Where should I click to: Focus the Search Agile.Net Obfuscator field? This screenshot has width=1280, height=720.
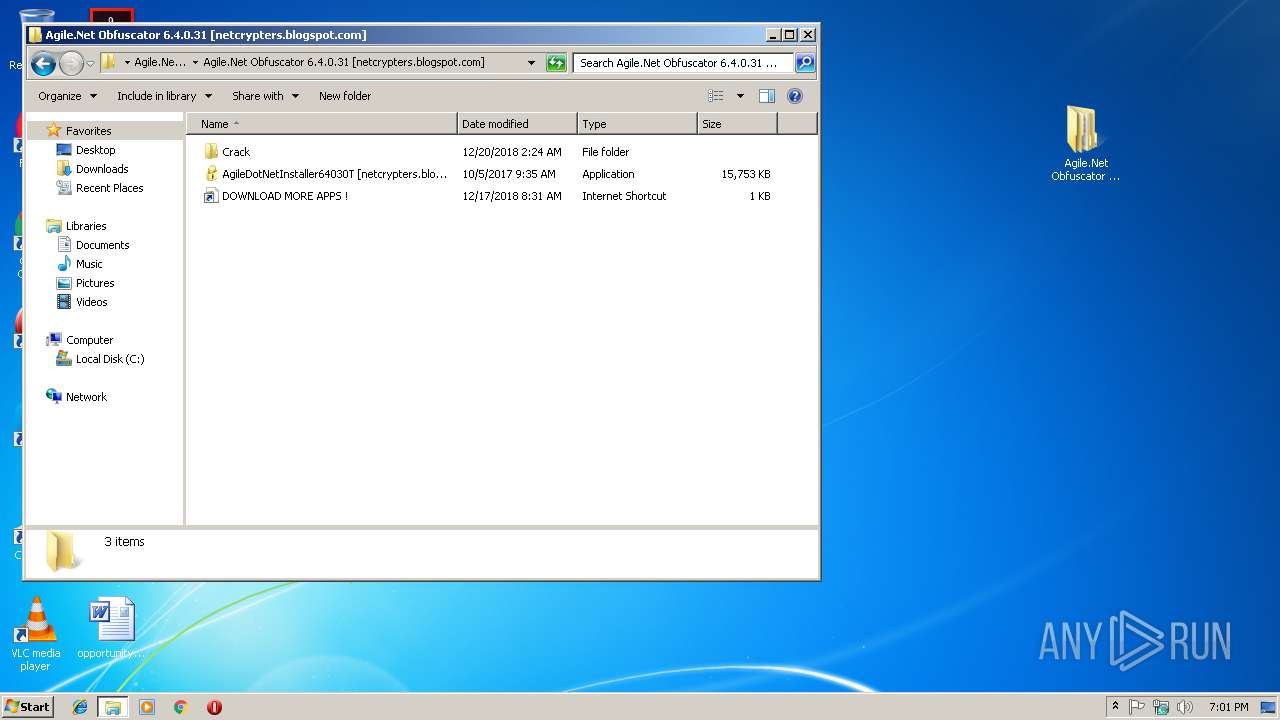coord(684,63)
